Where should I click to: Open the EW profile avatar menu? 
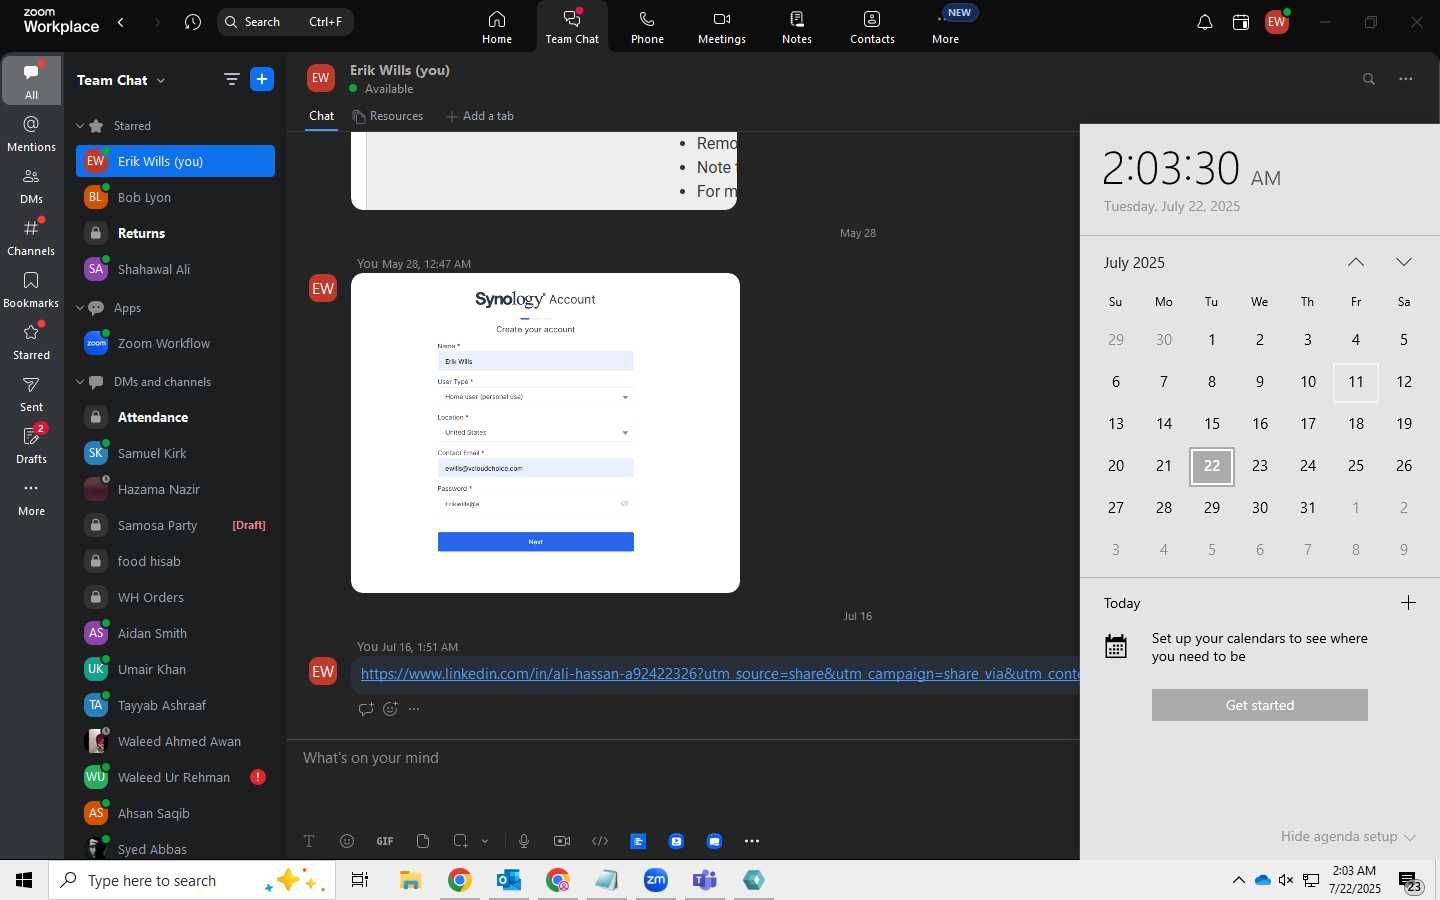click(x=1277, y=22)
